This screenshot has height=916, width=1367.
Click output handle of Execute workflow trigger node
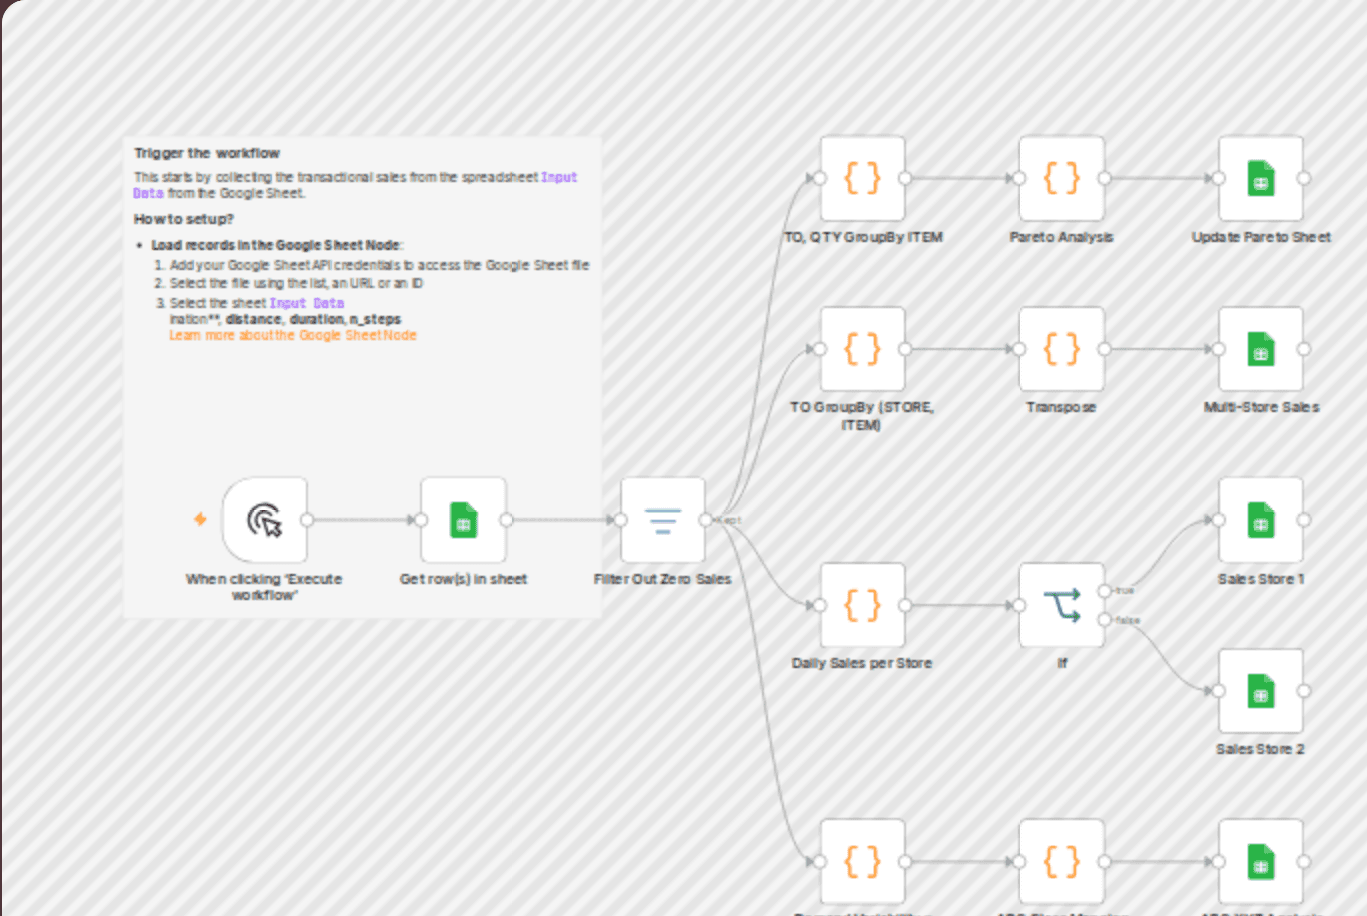coord(307,520)
